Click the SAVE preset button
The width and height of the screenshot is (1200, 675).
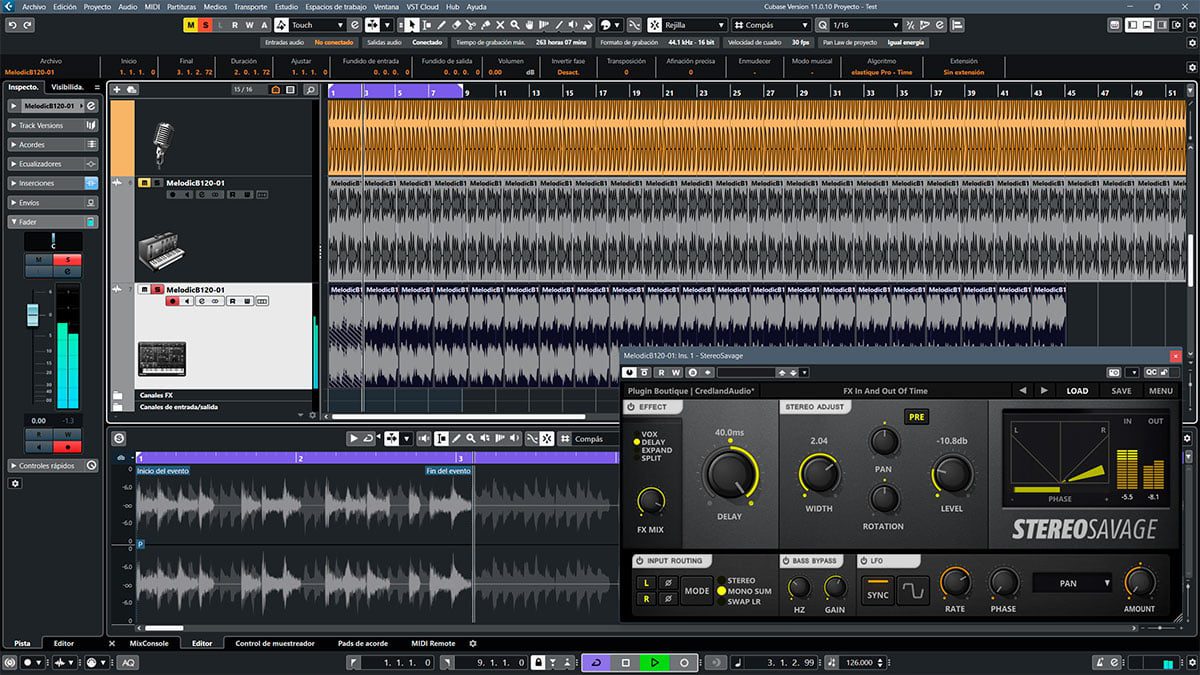pos(1121,391)
